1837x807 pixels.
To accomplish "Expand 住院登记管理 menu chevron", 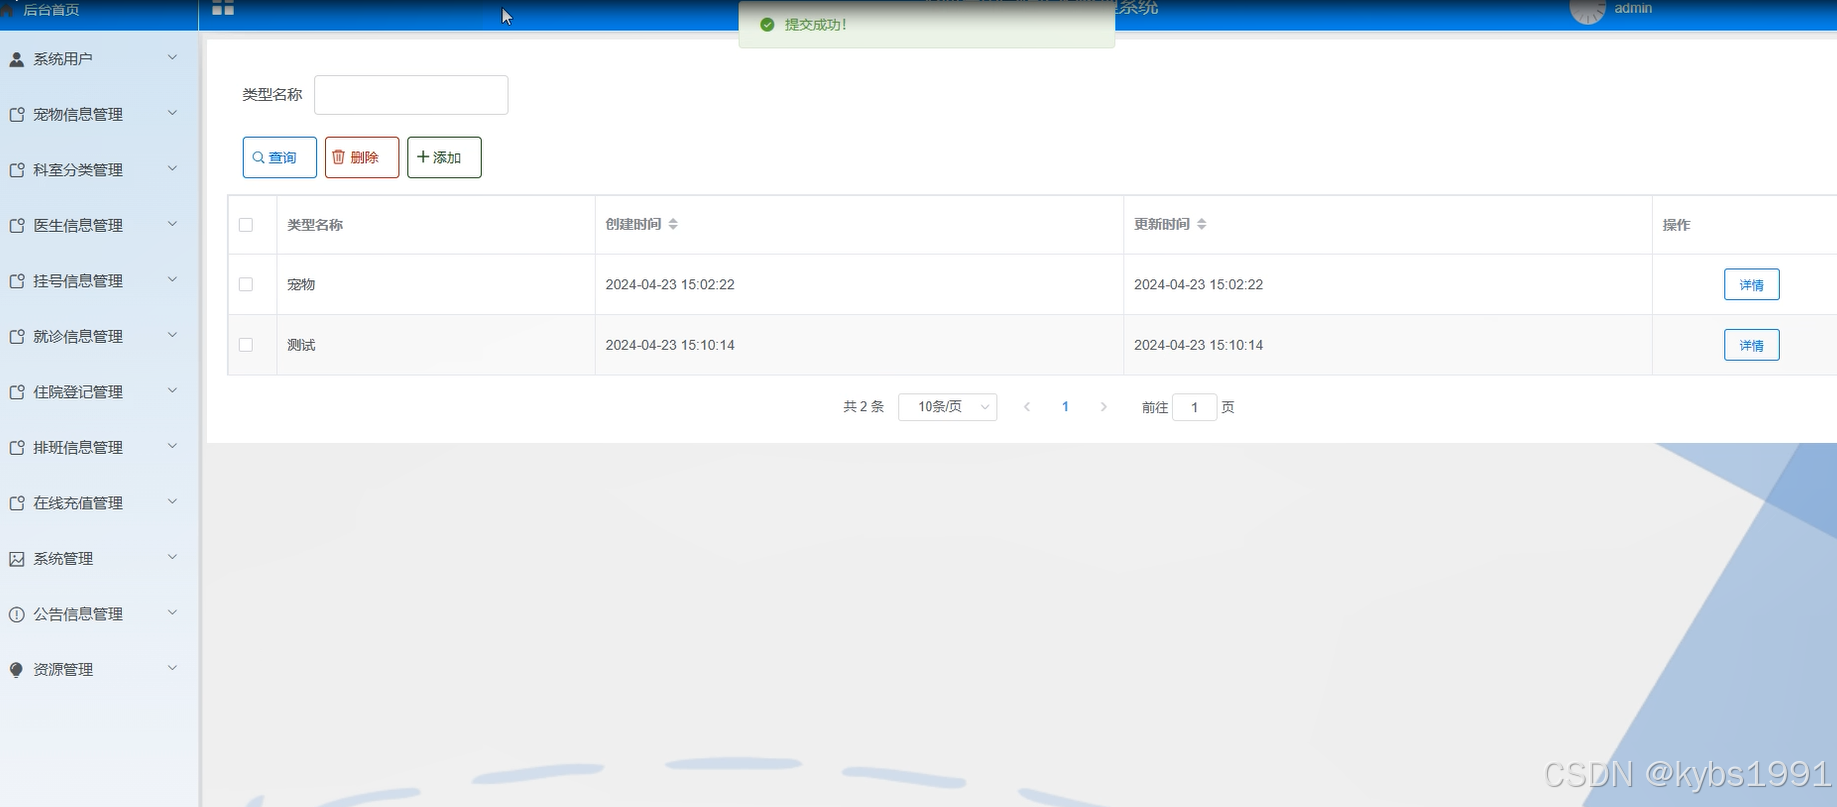I will click(172, 391).
